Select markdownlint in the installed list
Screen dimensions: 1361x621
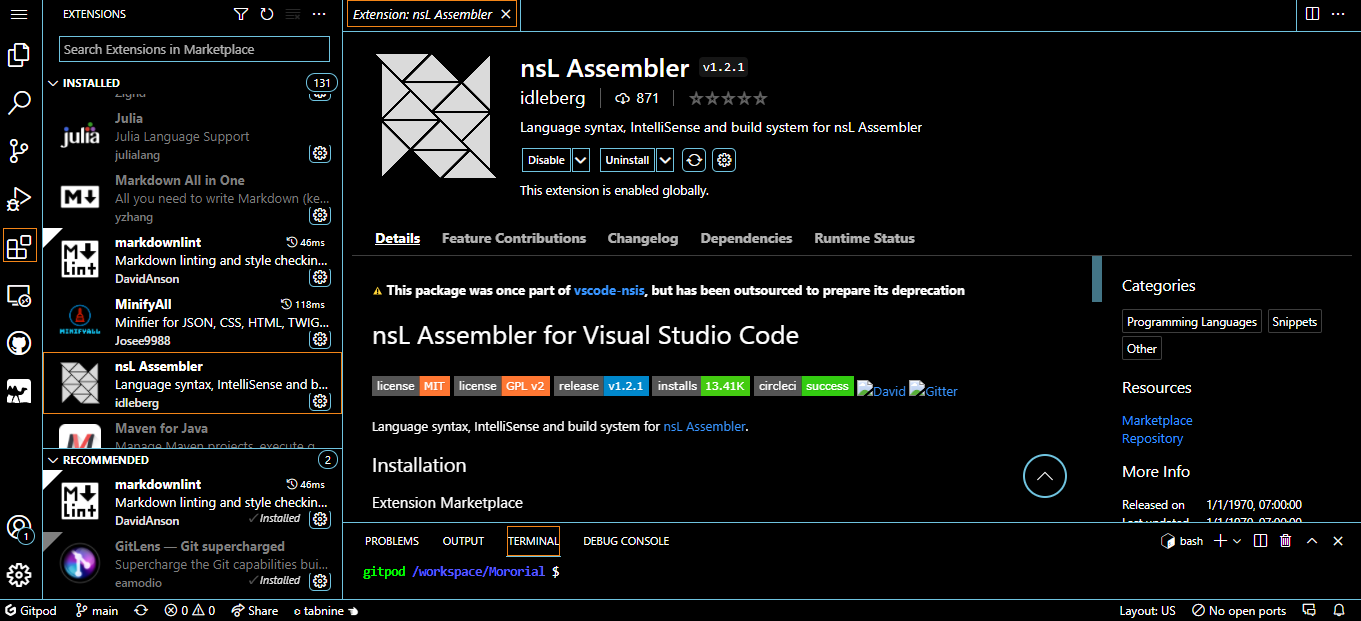pos(192,259)
